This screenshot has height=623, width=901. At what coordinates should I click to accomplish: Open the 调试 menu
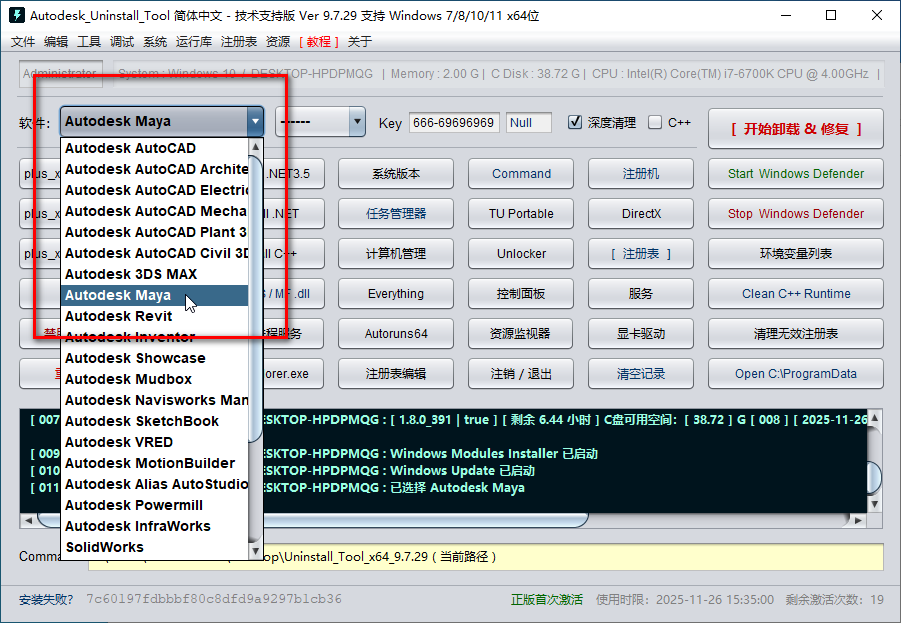(x=122, y=41)
